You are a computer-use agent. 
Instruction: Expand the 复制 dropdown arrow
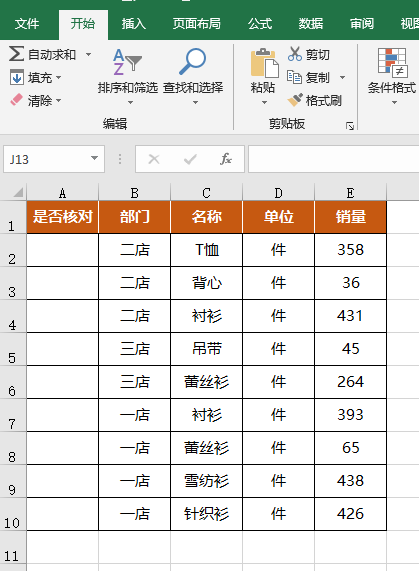coord(342,78)
